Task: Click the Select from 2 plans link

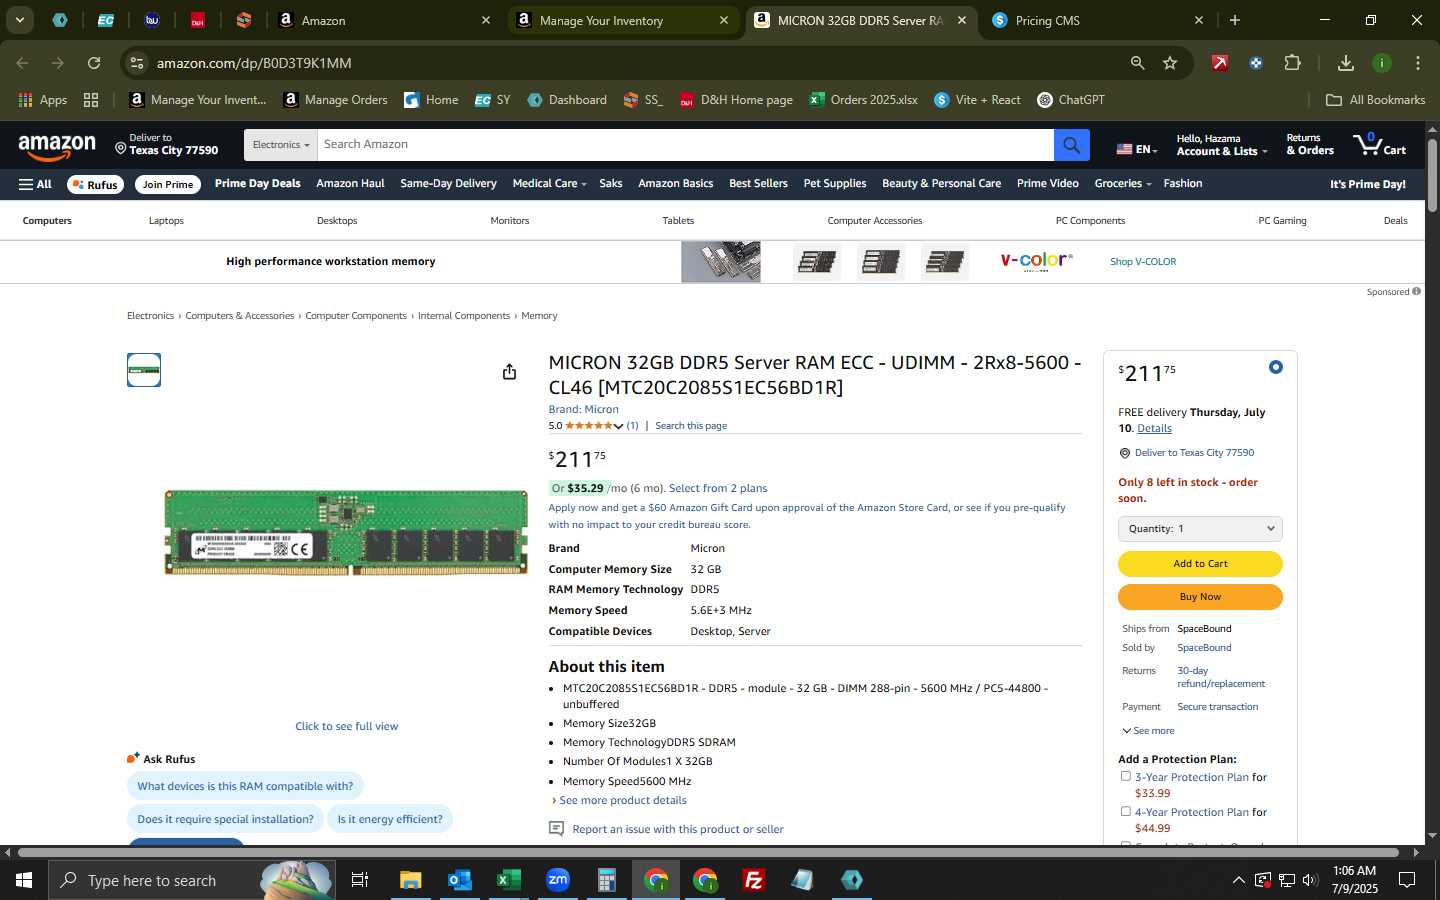Action: click(718, 488)
